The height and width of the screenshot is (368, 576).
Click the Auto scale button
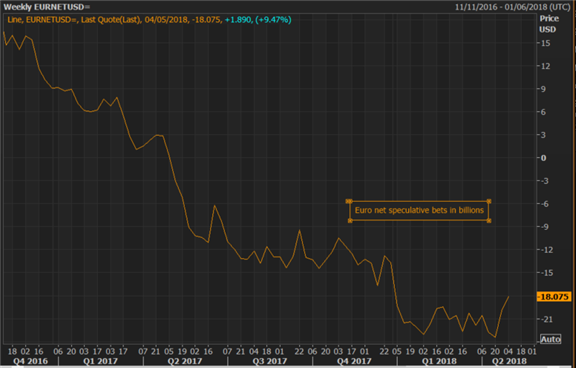(550, 339)
